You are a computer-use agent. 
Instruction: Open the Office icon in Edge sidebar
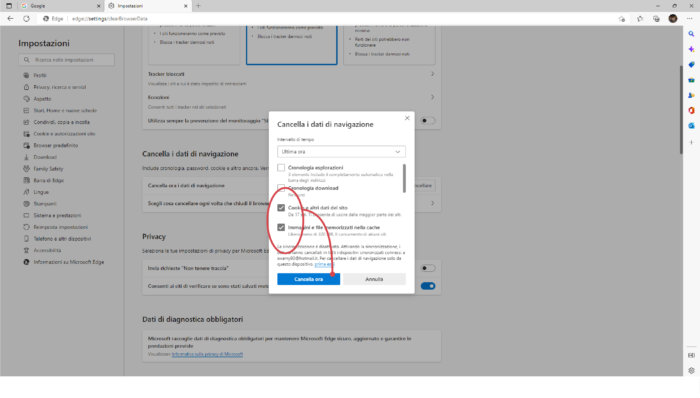point(691,110)
